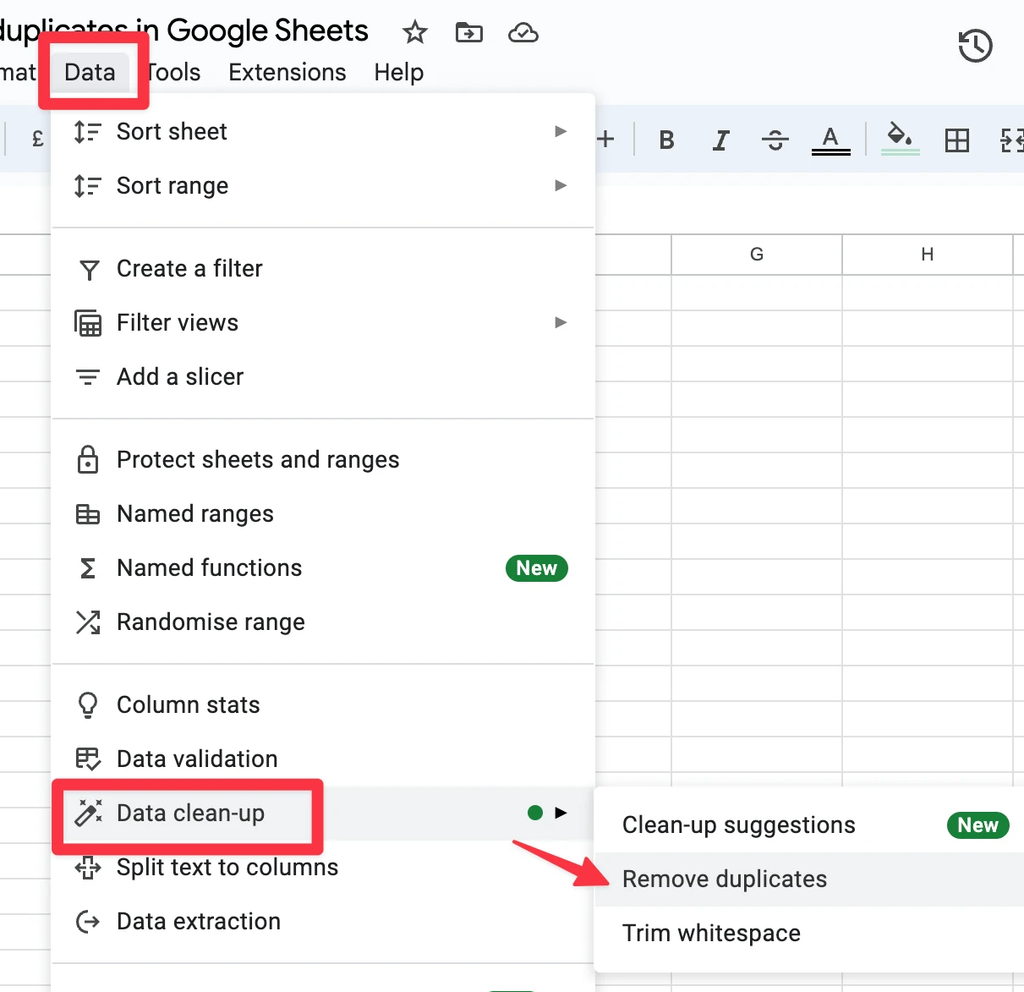Open the Extensions menu

(x=287, y=73)
